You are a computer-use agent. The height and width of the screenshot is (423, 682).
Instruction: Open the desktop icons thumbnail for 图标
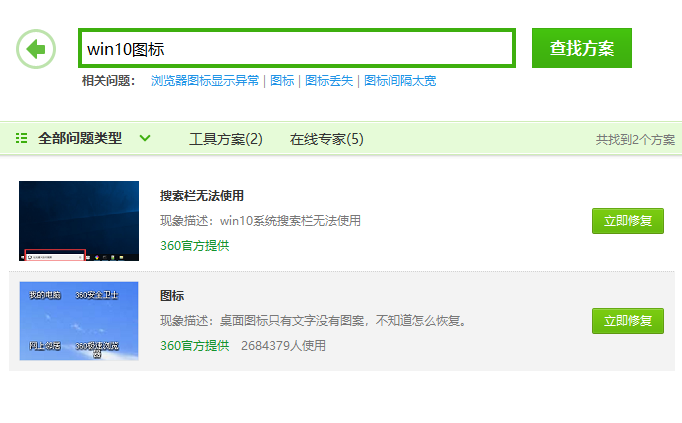[x=79, y=321]
